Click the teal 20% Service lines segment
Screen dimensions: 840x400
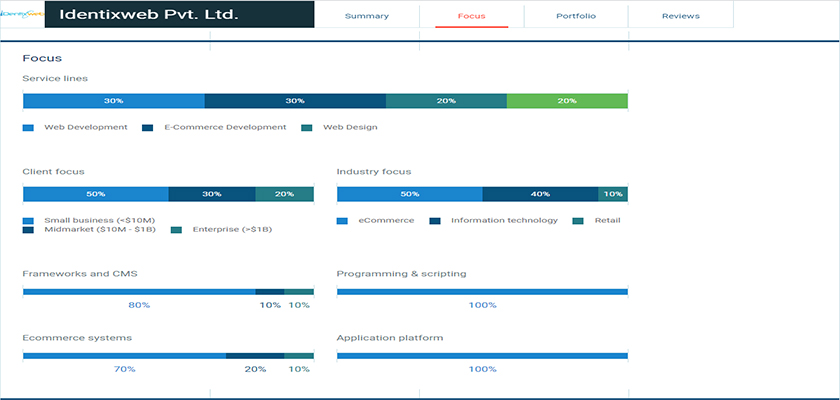446,101
